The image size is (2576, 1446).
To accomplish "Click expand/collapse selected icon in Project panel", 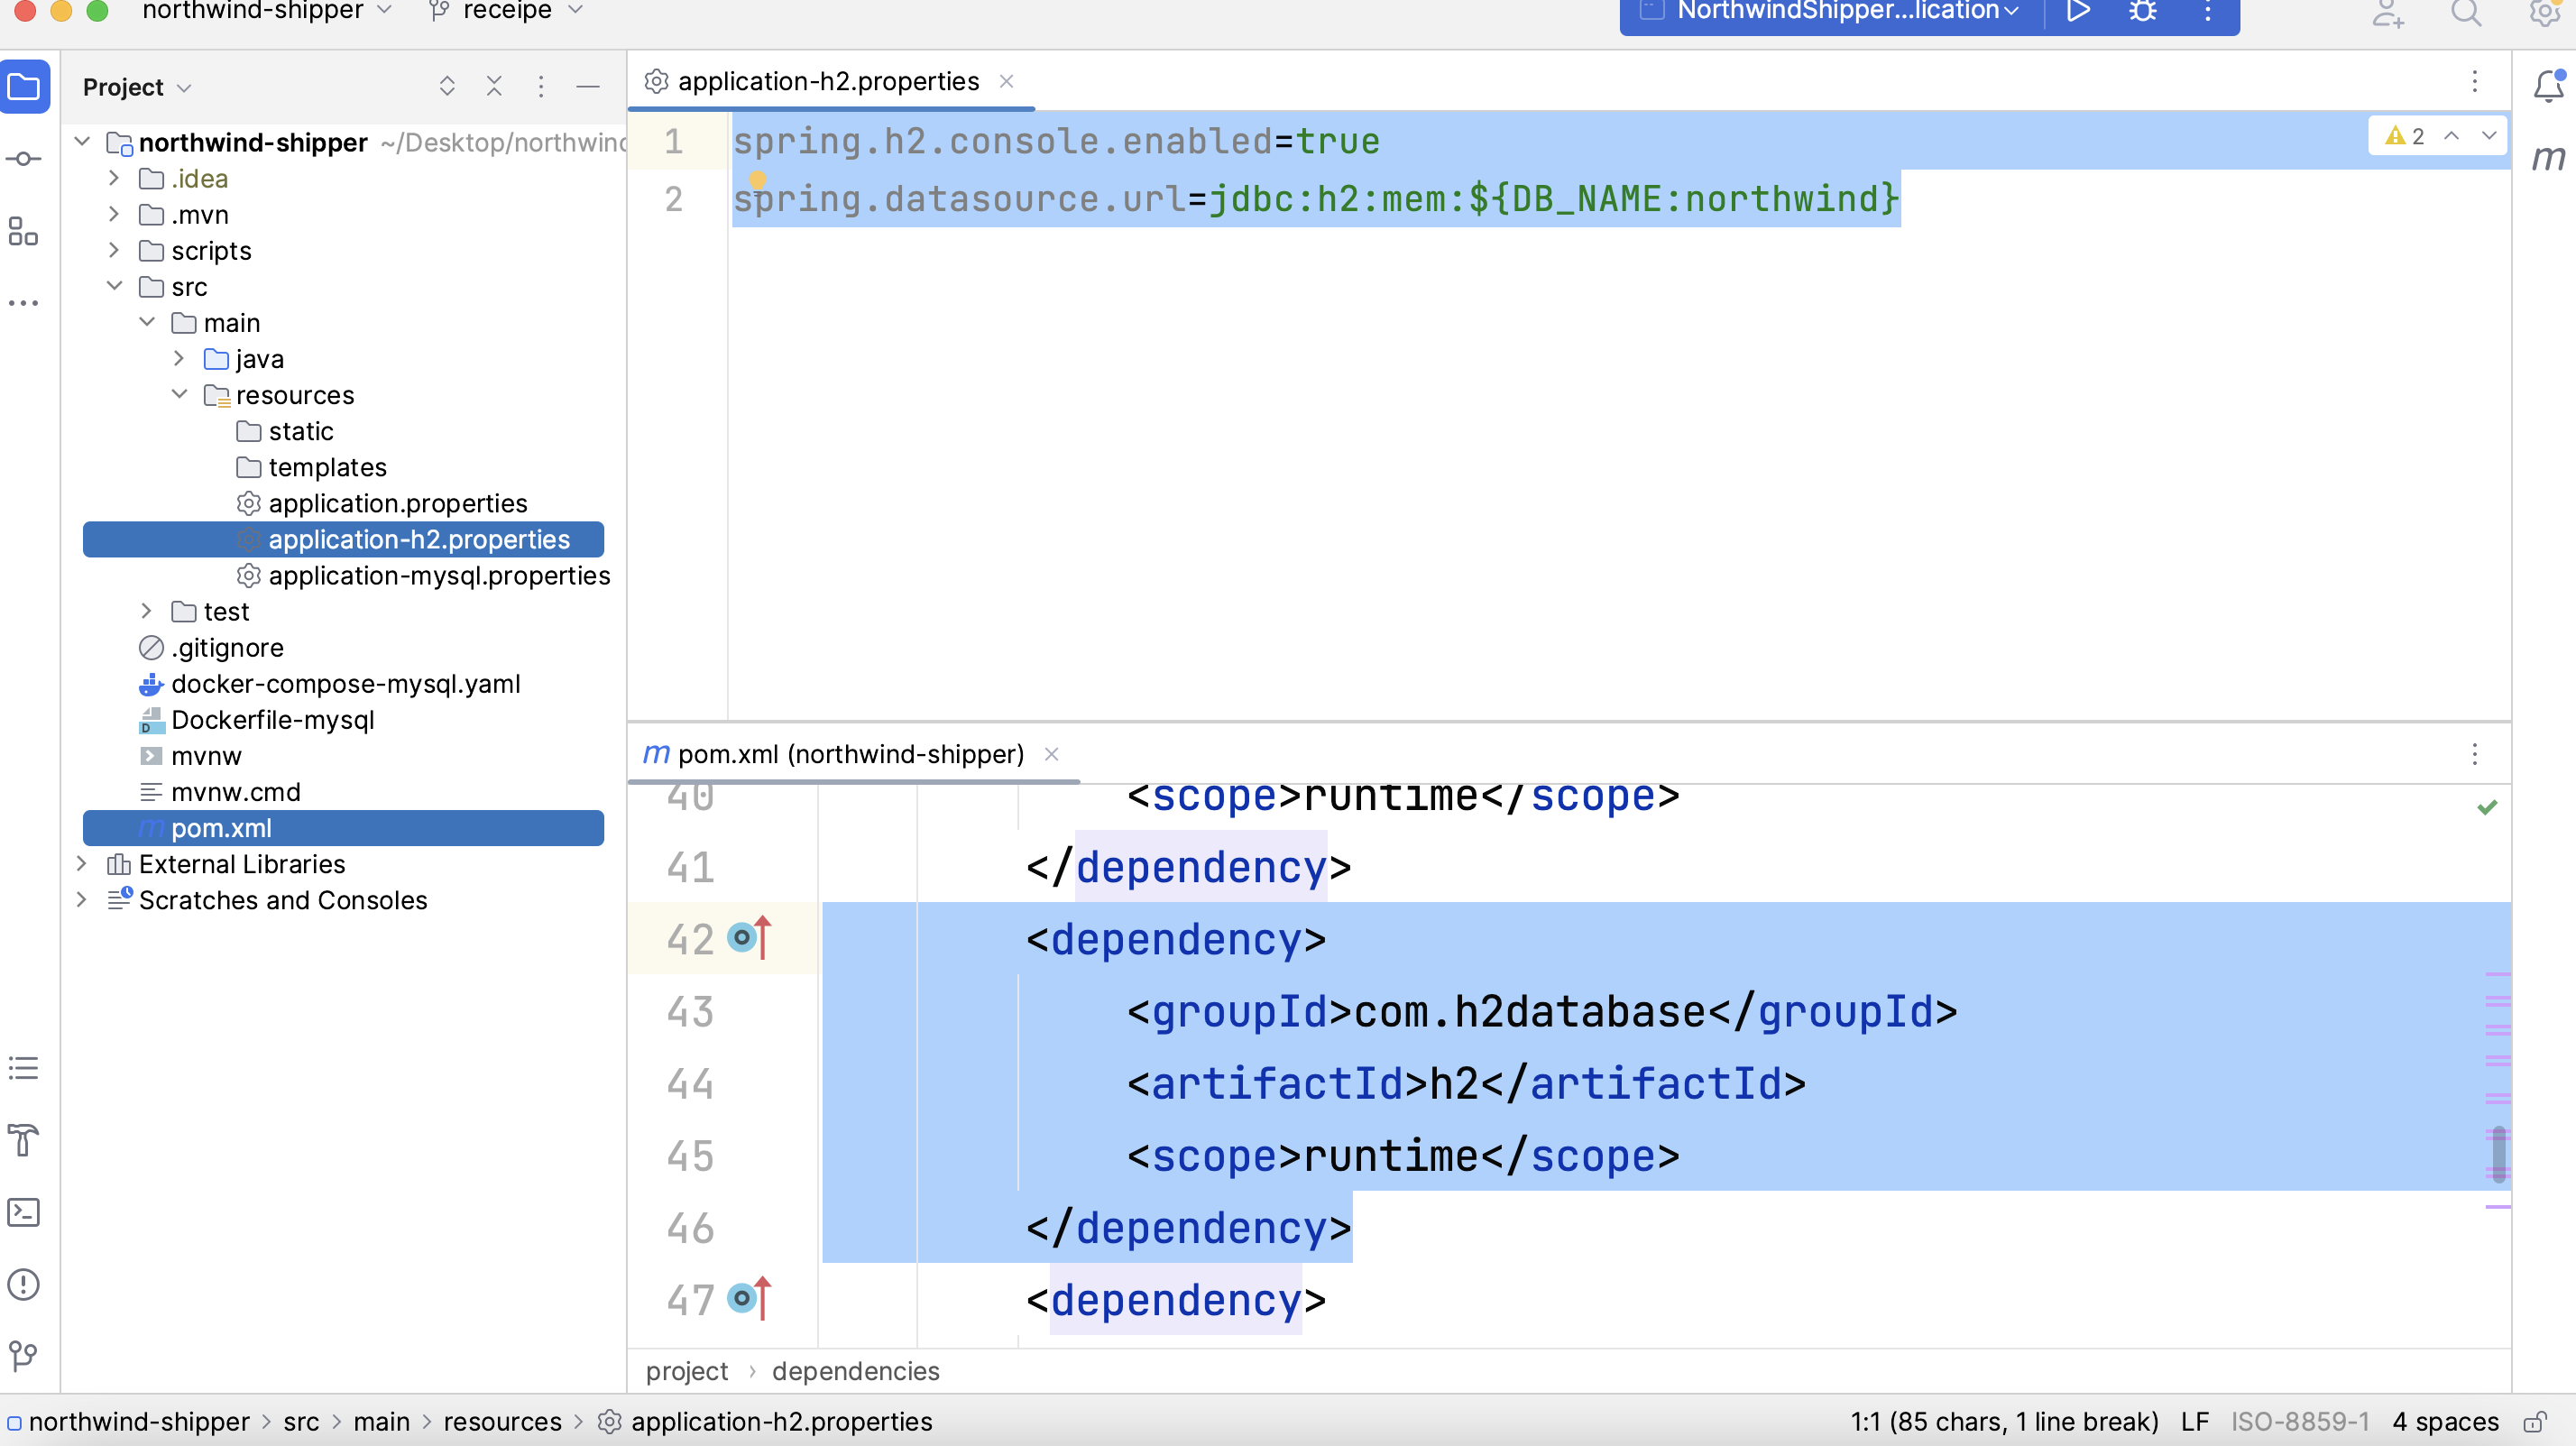I will (x=447, y=87).
